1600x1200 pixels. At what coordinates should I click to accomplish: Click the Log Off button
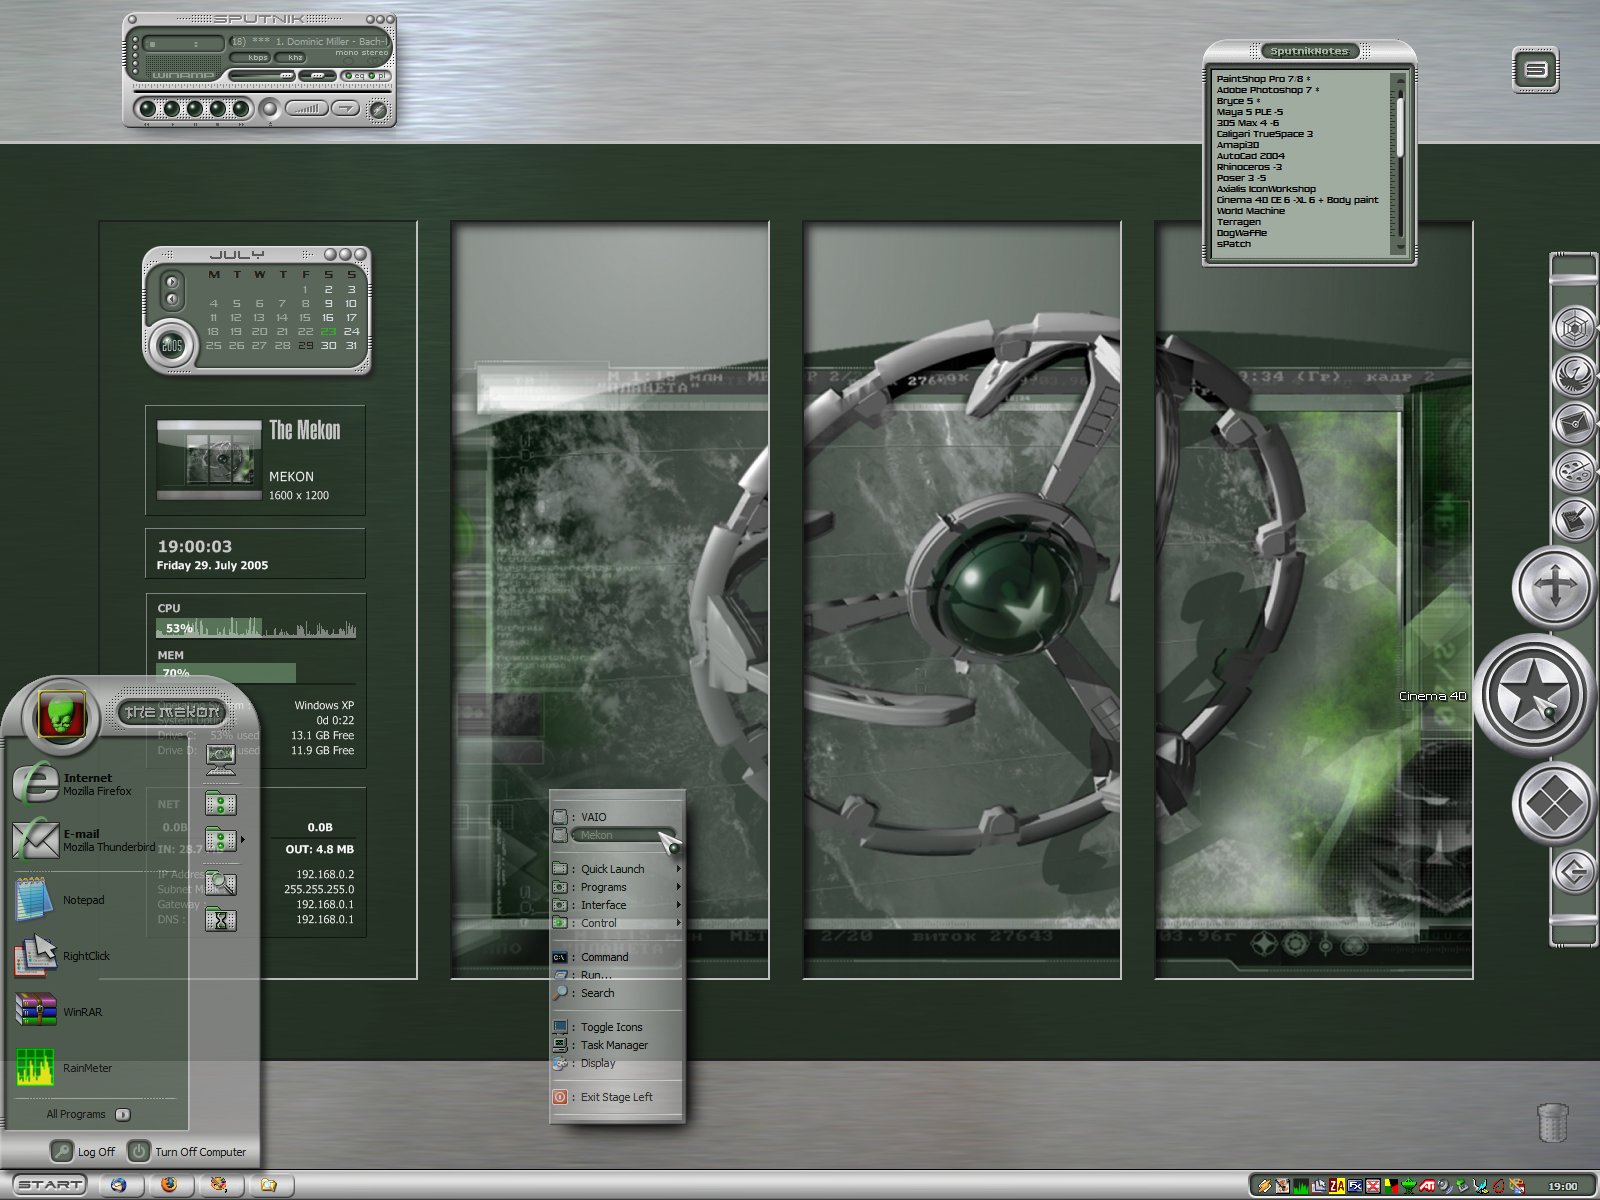pyautogui.click(x=84, y=1152)
